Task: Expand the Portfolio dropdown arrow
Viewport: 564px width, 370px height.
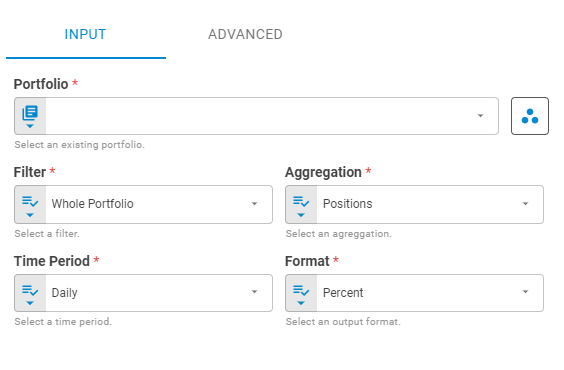Action: (x=480, y=116)
